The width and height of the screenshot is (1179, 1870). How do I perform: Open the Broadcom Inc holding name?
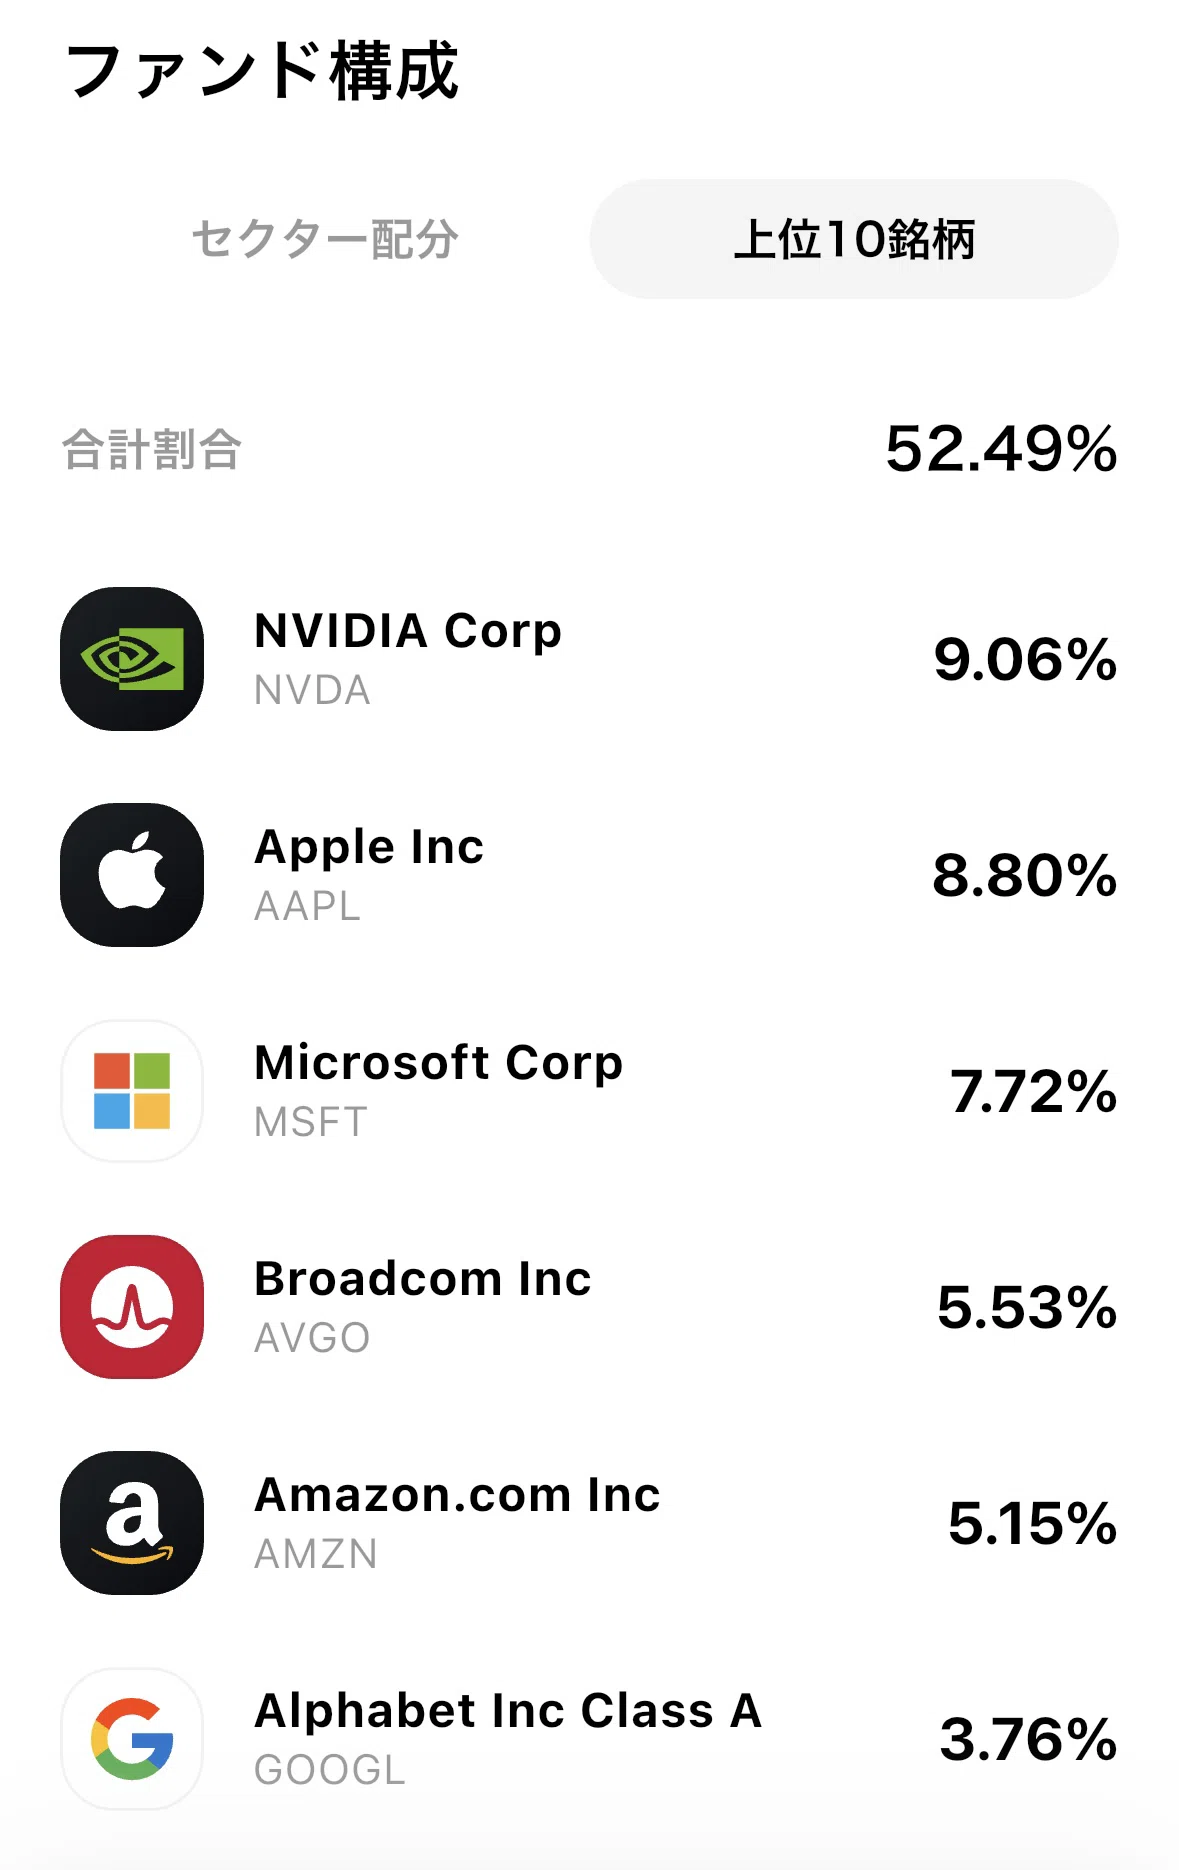pyautogui.click(x=423, y=1279)
